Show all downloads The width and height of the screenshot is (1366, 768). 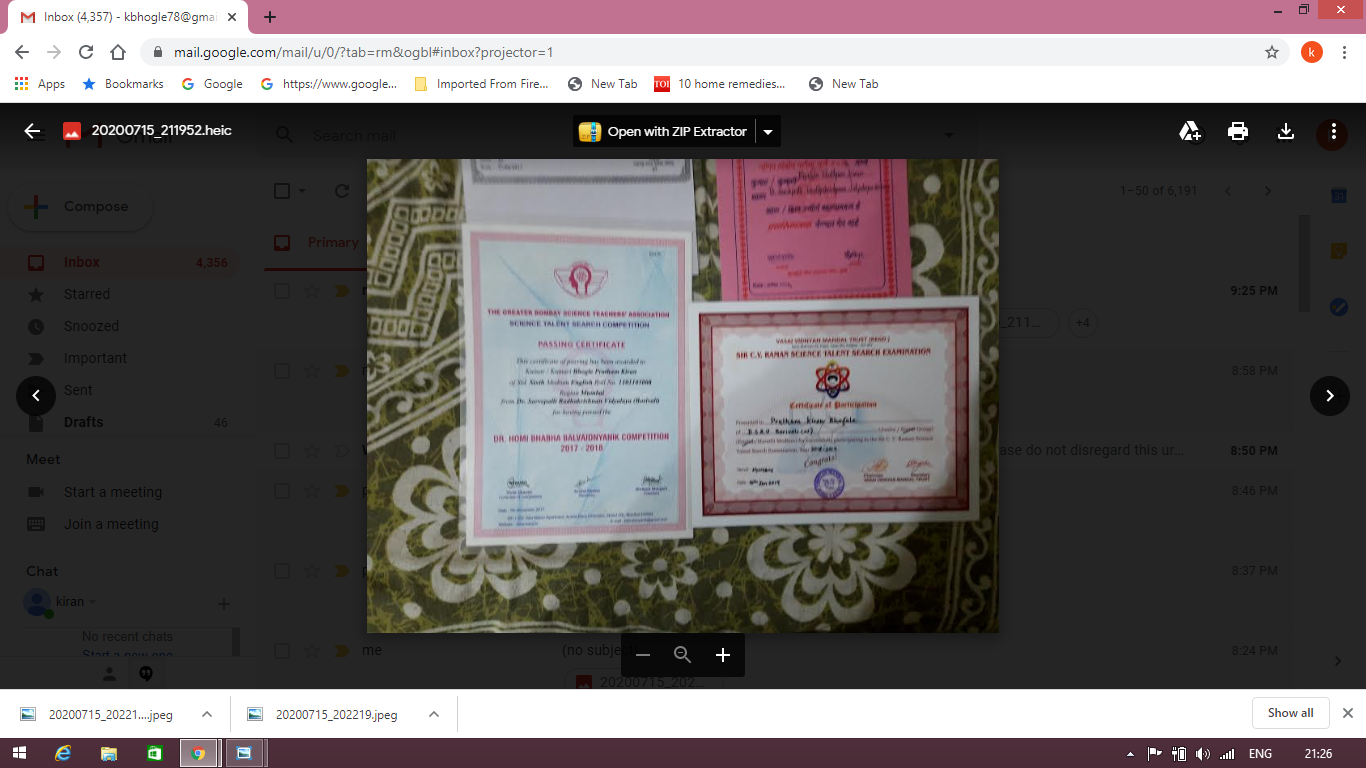tap(1290, 713)
